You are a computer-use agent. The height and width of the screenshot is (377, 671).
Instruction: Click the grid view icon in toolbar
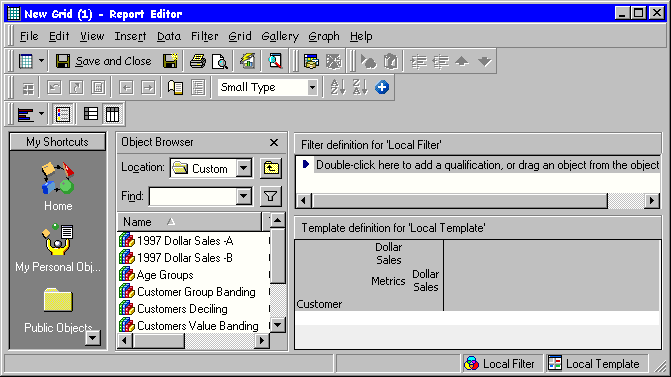26,61
